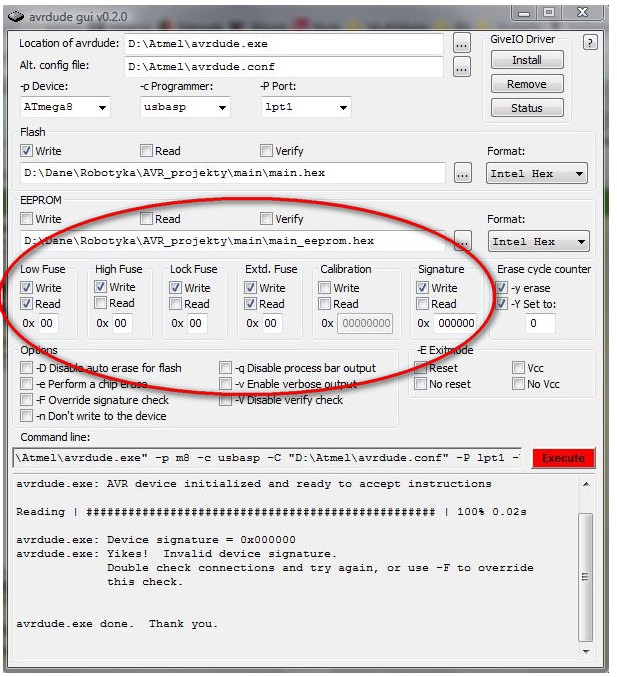Enable Calibration Write checkbox
Screen dimensions: 617x677
pos(324,288)
